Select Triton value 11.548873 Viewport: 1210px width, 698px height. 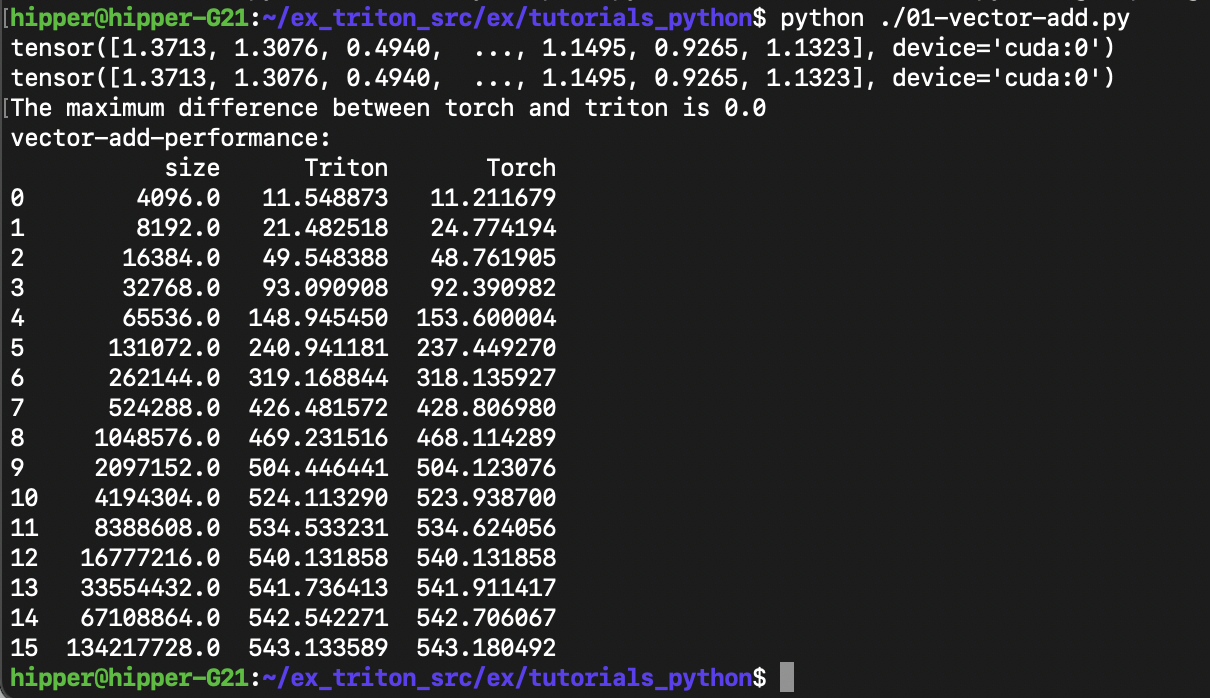click(325, 198)
